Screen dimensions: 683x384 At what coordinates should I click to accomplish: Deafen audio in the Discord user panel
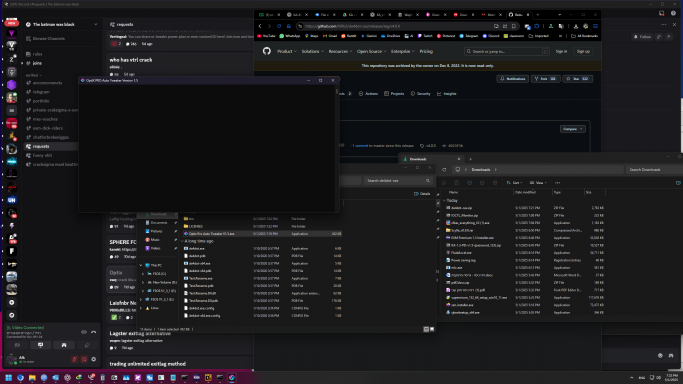click(x=84, y=360)
